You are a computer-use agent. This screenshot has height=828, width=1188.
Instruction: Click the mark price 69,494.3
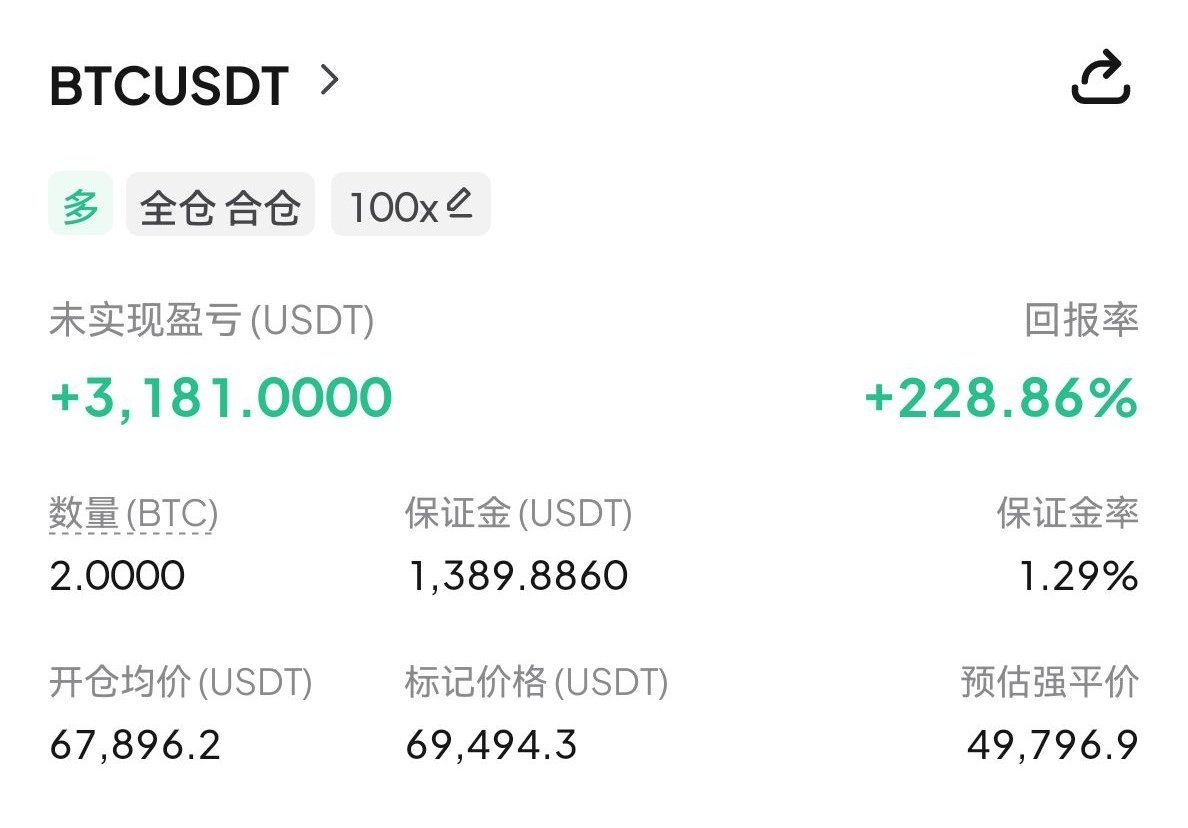(x=491, y=745)
